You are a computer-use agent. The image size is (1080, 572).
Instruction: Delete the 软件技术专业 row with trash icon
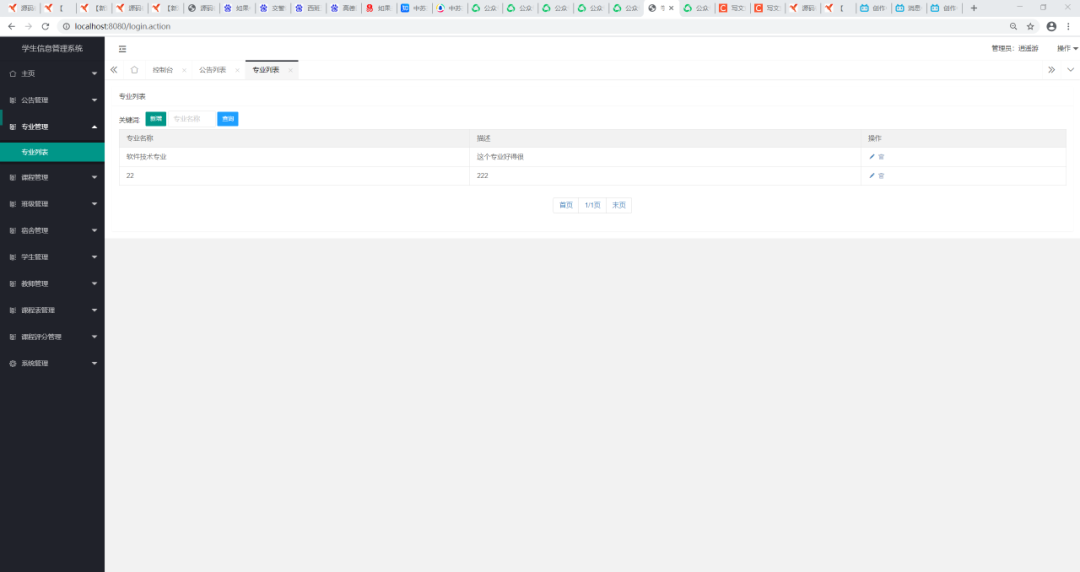click(881, 157)
